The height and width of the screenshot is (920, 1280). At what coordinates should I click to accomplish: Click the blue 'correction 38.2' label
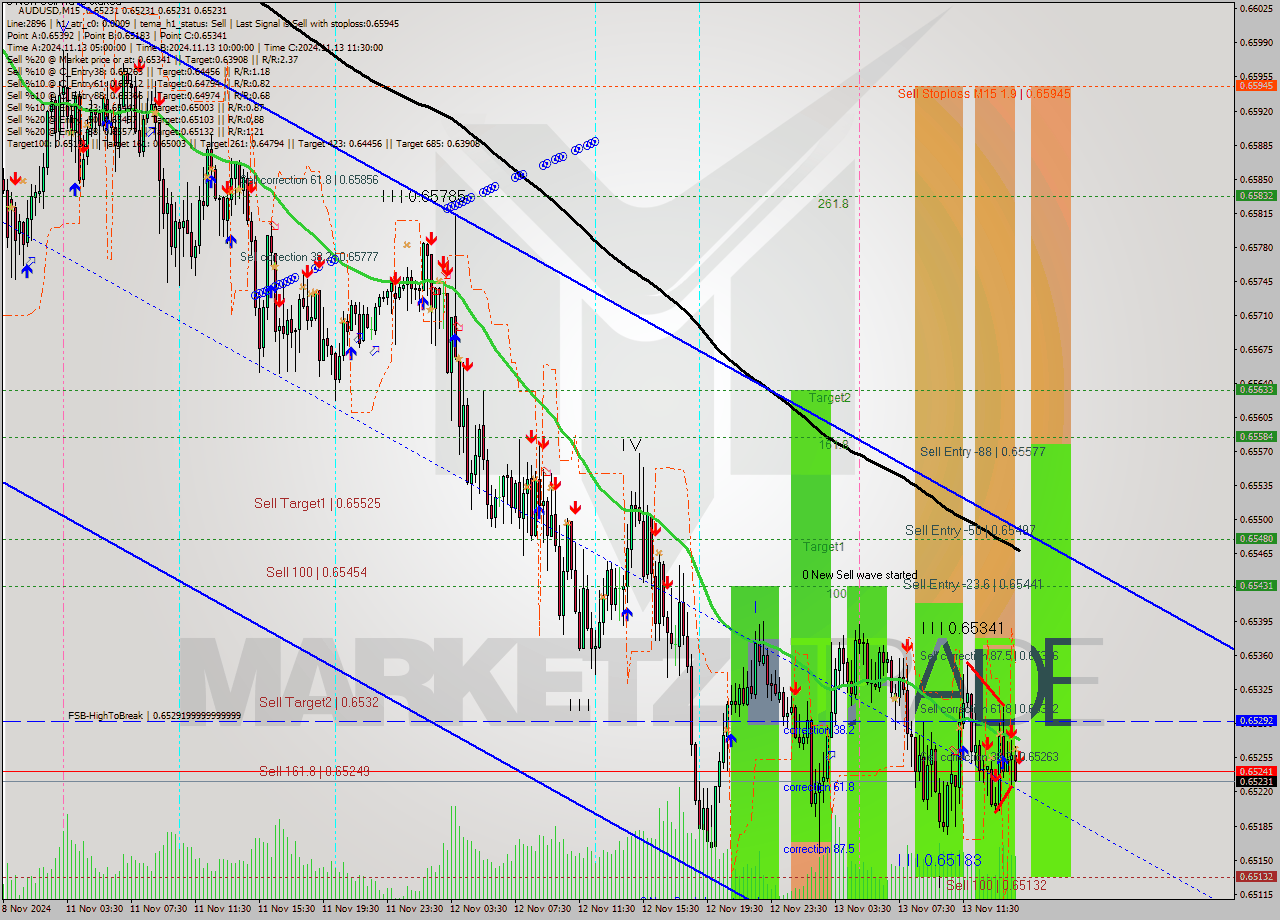pyautogui.click(x=819, y=730)
